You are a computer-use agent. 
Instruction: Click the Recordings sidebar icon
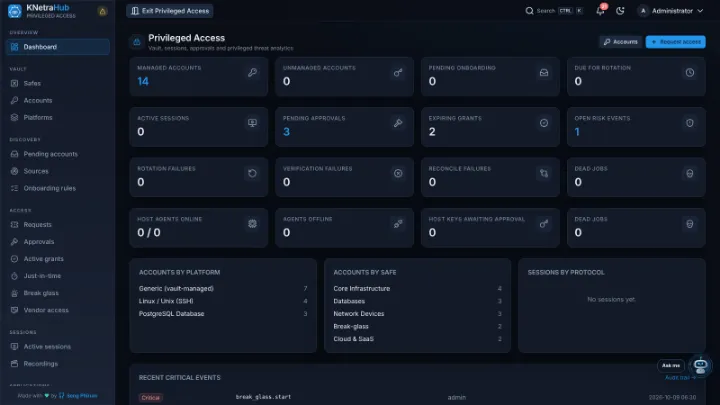[x=15, y=364]
